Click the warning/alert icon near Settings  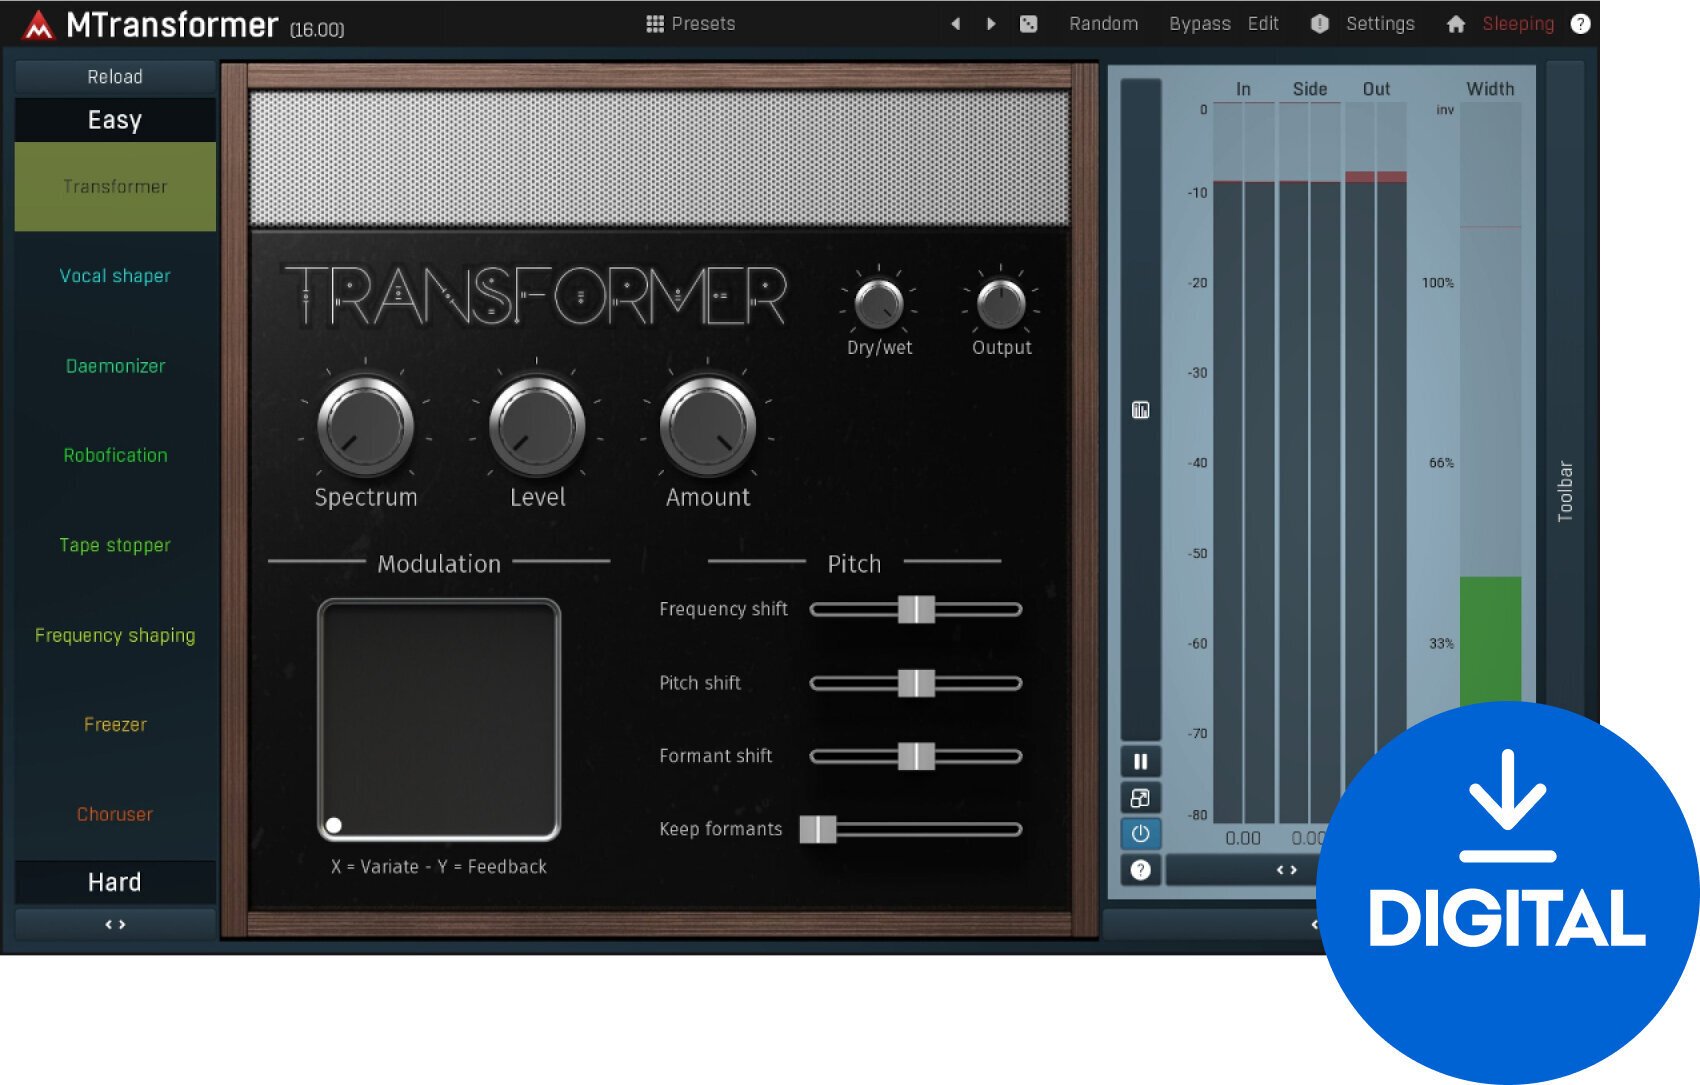point(1319,23)
